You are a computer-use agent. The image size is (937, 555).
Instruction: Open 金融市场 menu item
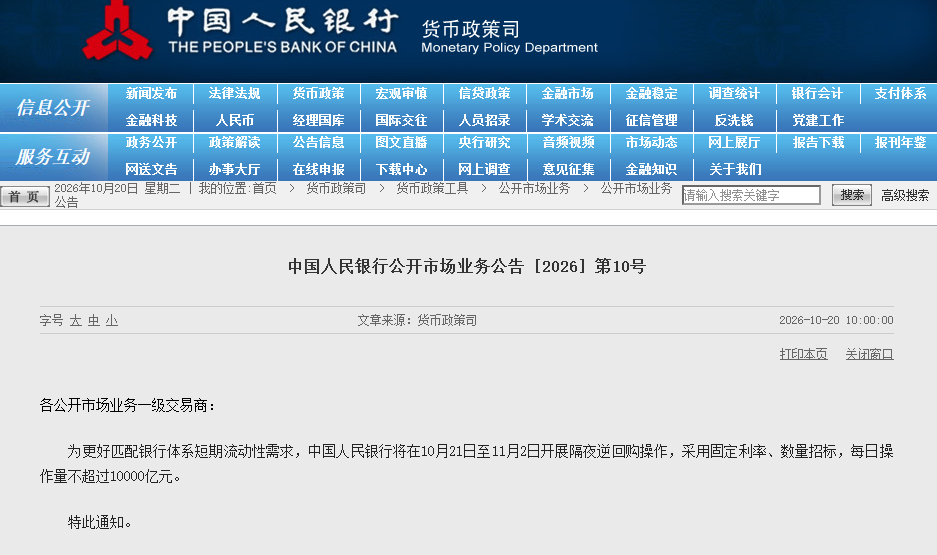point(567,94)
